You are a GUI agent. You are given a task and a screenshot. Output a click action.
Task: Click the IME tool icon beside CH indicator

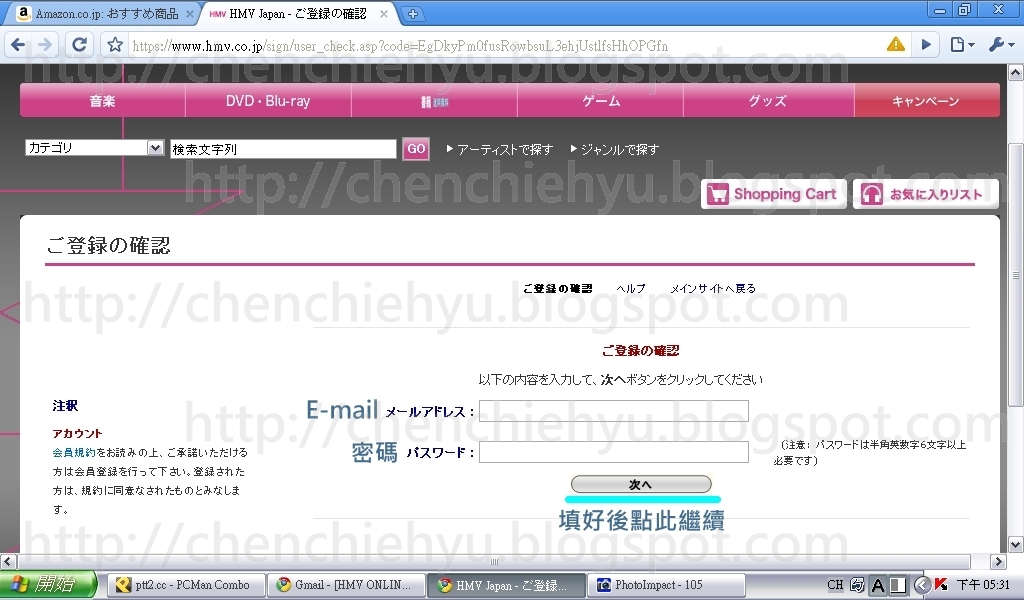pos(857,585)
